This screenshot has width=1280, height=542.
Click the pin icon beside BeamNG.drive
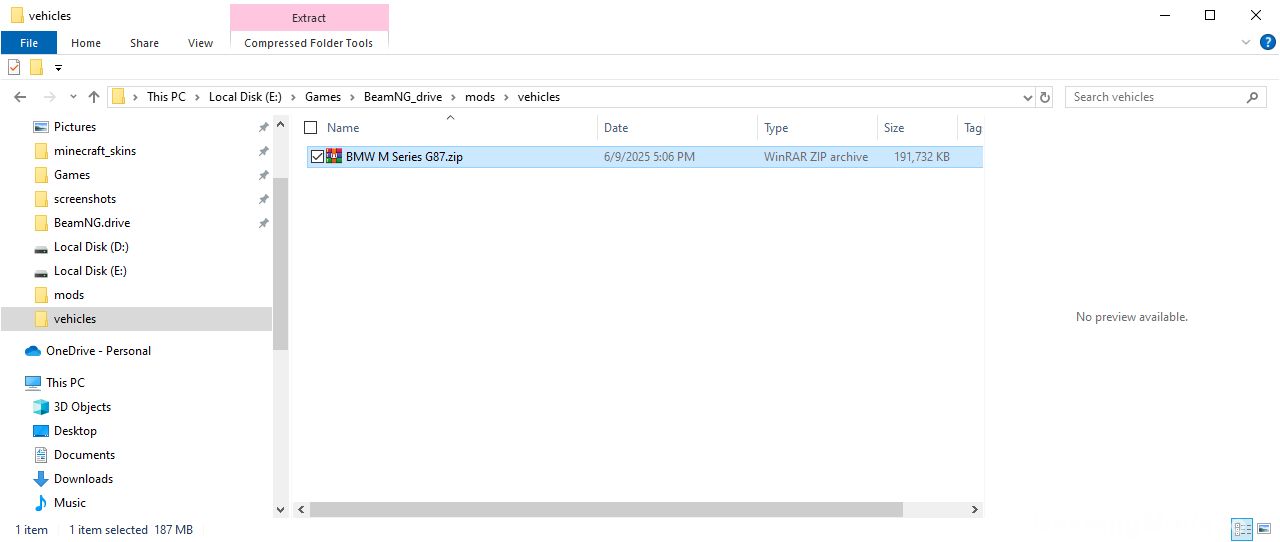(263, 223)
